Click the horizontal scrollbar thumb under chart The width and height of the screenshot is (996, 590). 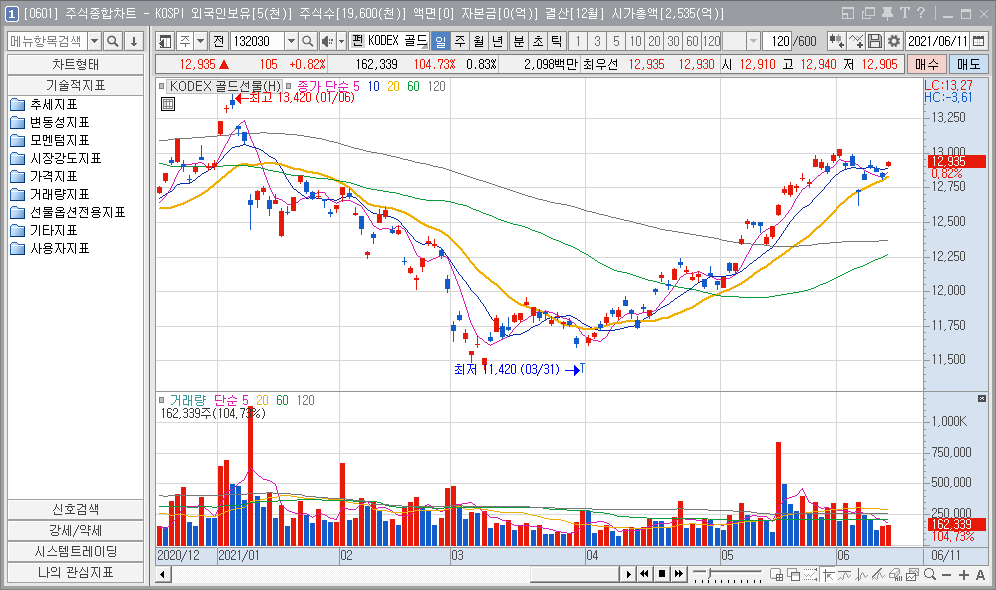(x=575, y=574)
